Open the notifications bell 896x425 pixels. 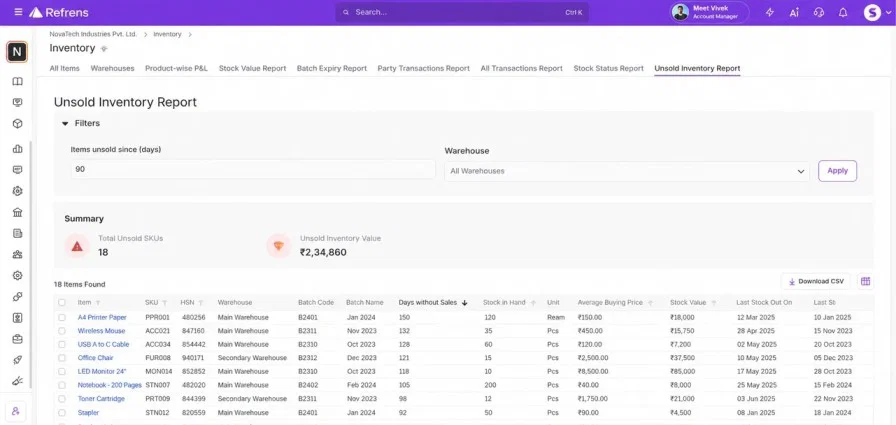[x=843, y=12]
